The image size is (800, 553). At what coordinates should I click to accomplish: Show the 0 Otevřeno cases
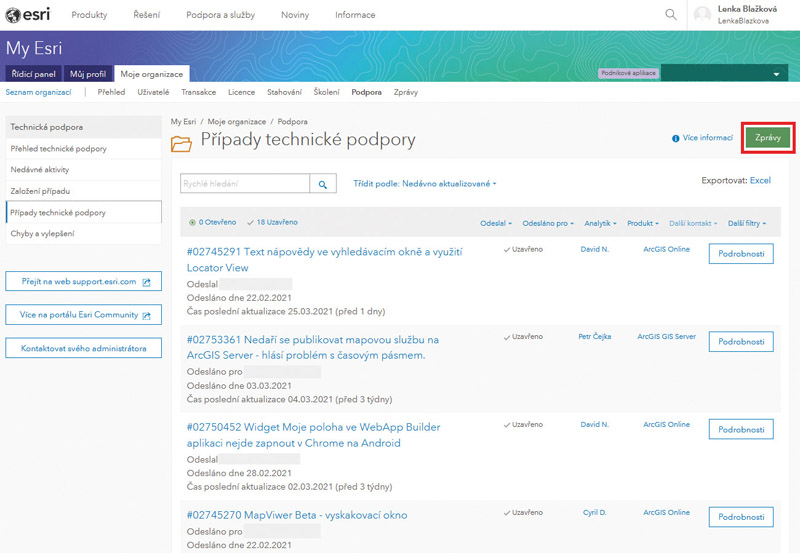213,222
